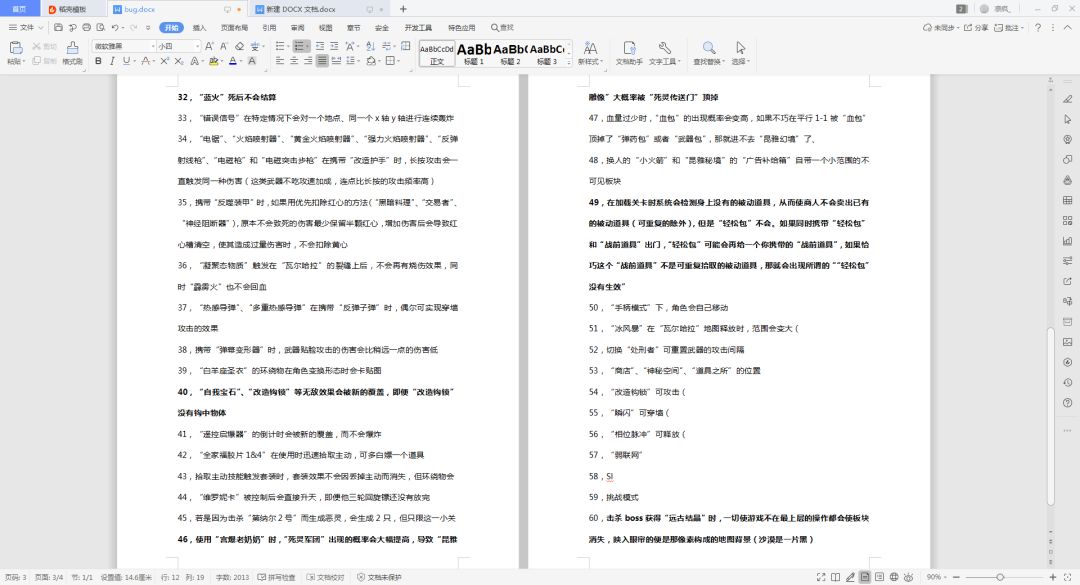
Task: Enable eye protection mode icon
Action: 908,577
